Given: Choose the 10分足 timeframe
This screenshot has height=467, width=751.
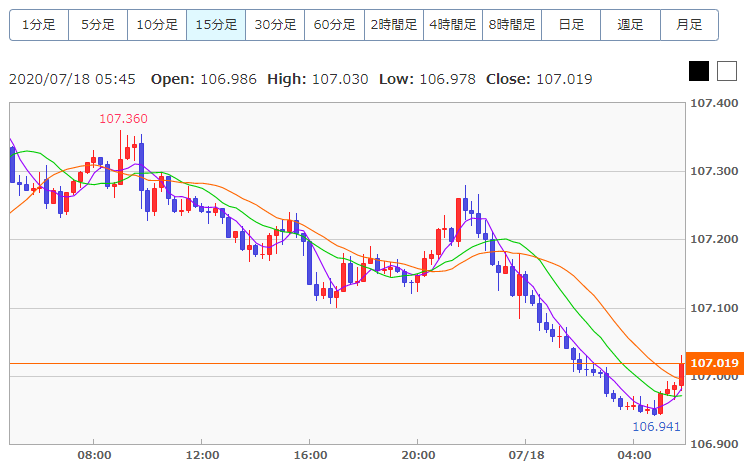Looking at the screenshot, I should [x=157, y=25].
